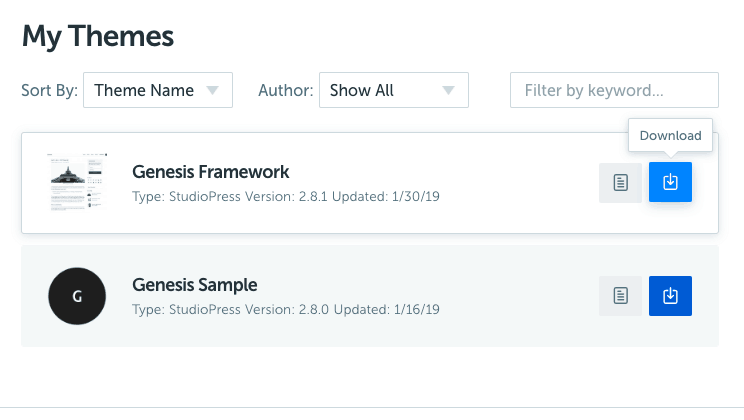744x420 pixels.
Task: Focus the "Filter by keyword" search field
Action: (x=614, y=90)
